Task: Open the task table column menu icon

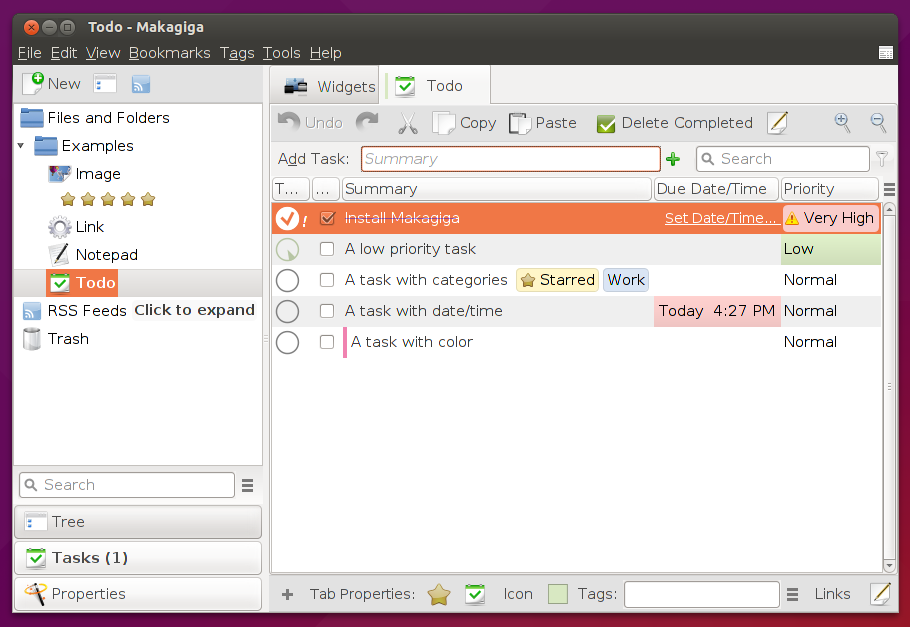Action: 889,189
